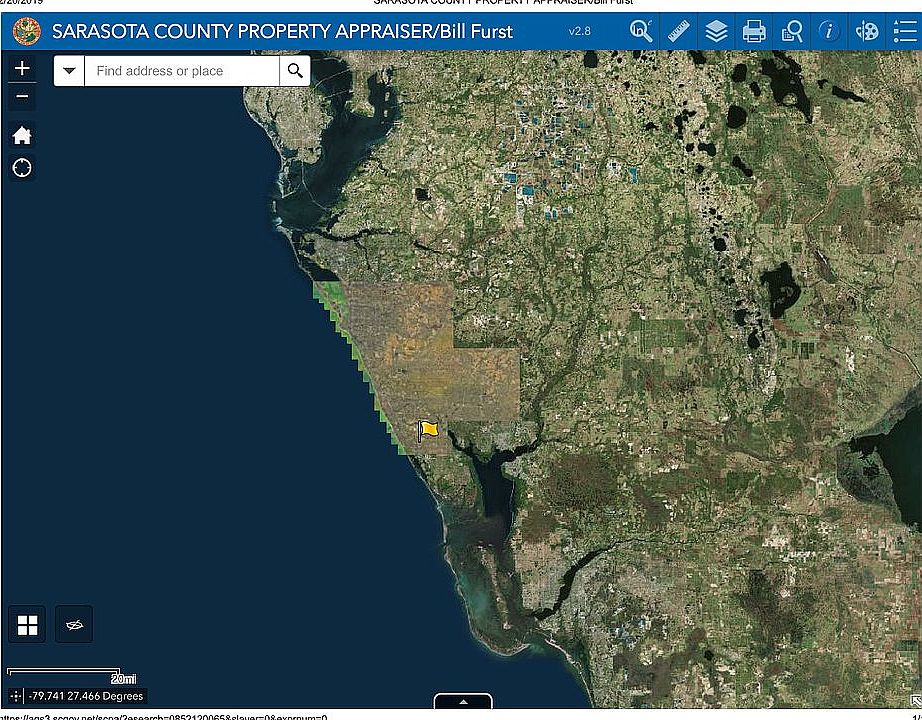Click the yellow flag map marker
The width and height of the screenshot is (922, 720).
[428, 431]
